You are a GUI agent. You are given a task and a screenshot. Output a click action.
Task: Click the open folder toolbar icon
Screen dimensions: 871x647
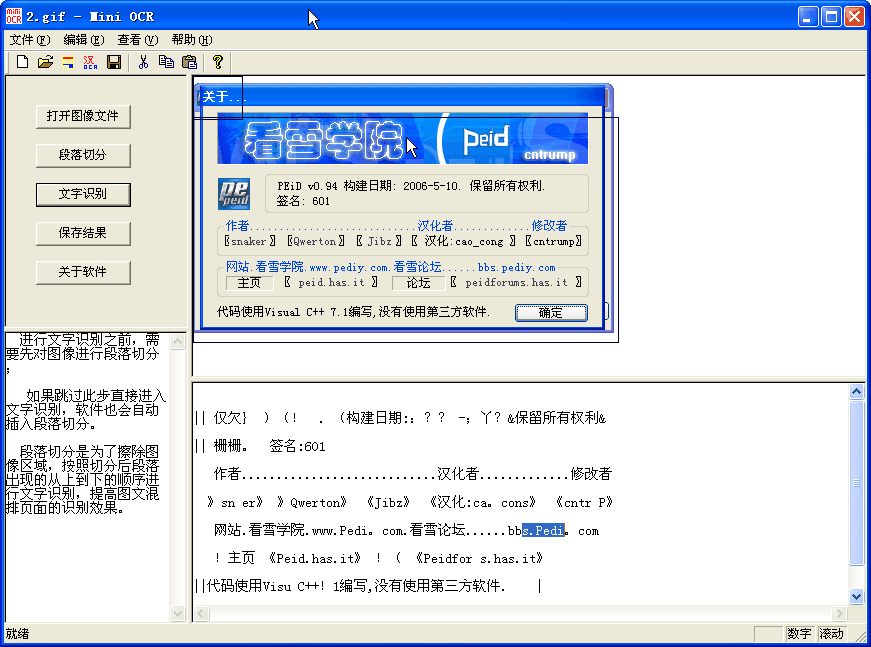(x=45, y=62)
